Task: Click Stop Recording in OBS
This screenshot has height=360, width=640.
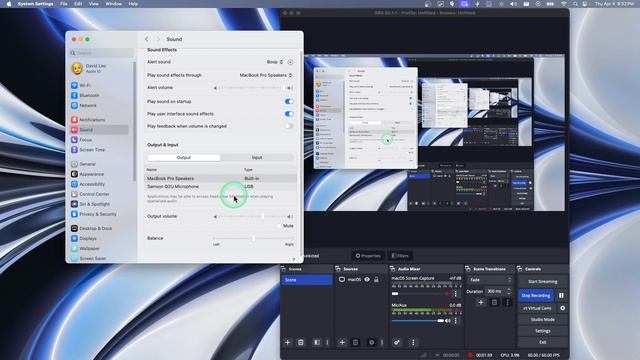Action: point(536,296)
